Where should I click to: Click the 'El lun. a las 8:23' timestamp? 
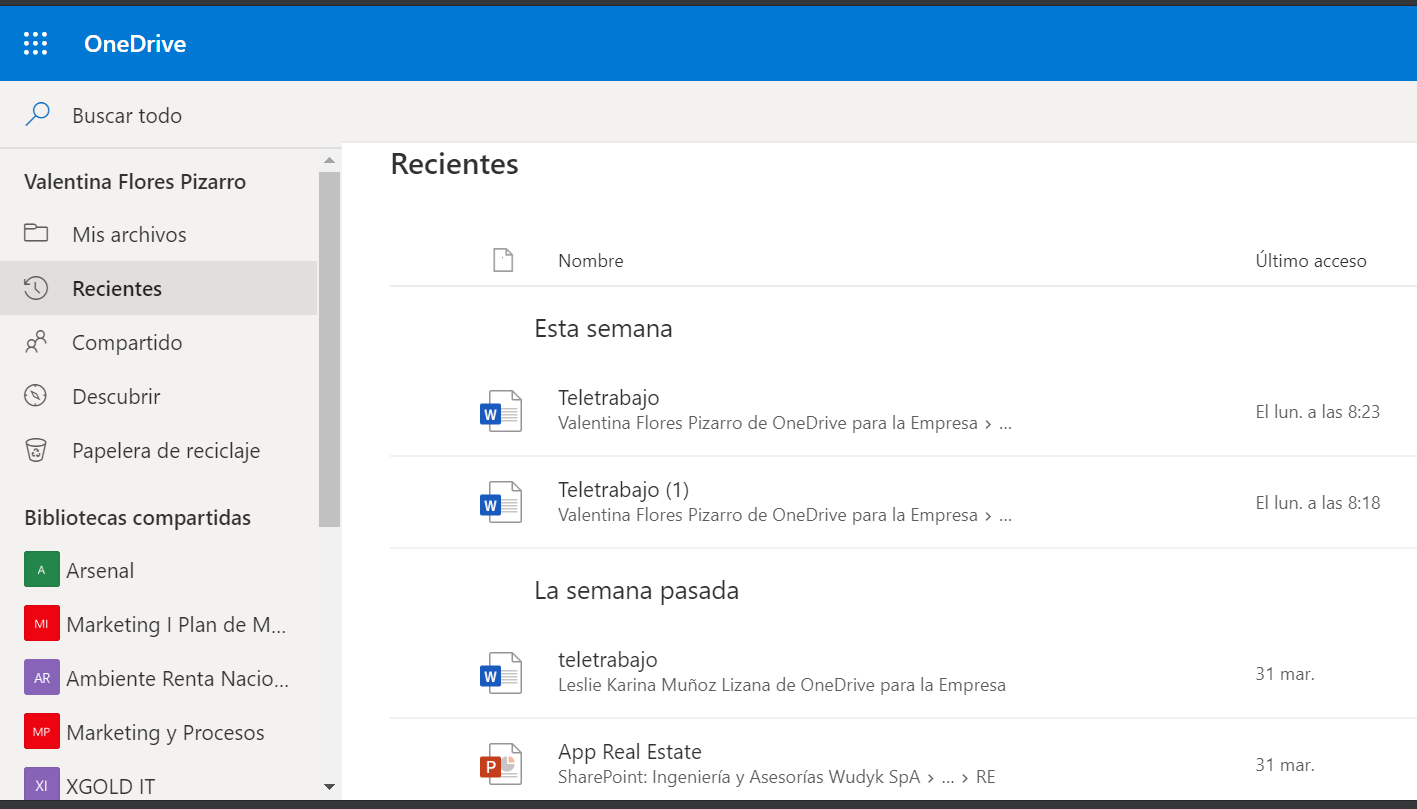tap(1318, 412)
